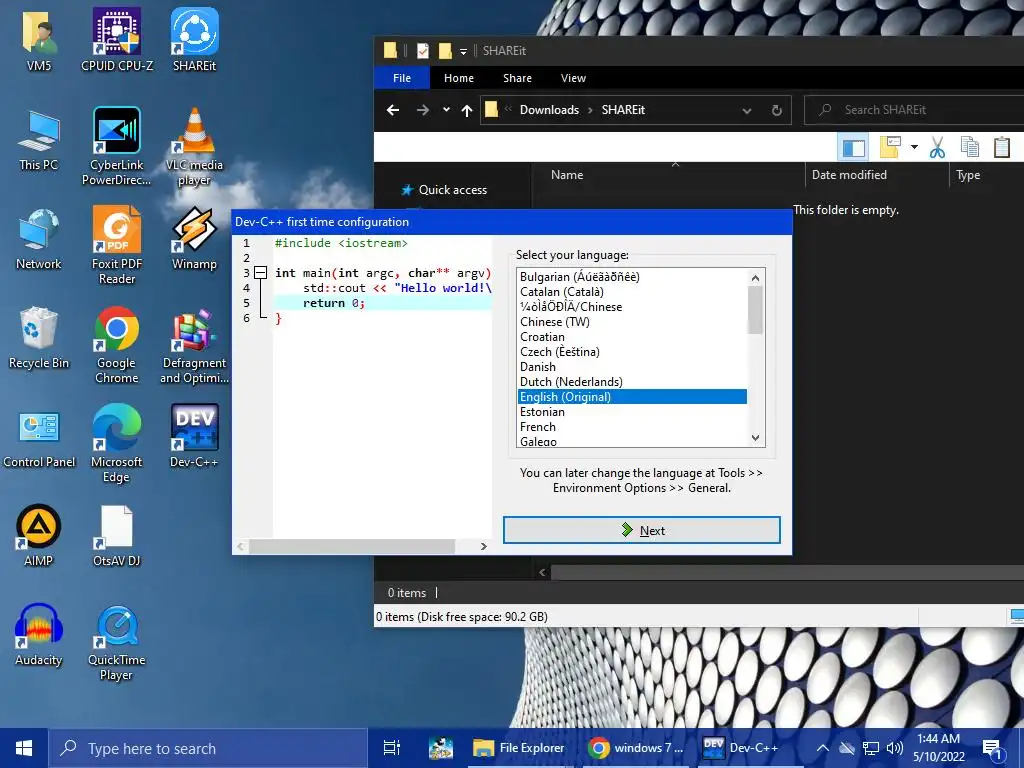Viewport: 1024px width, 768px height.
Task: Select the Dev-C++ desktop shortcut
Action: click(x=195, y=436)
